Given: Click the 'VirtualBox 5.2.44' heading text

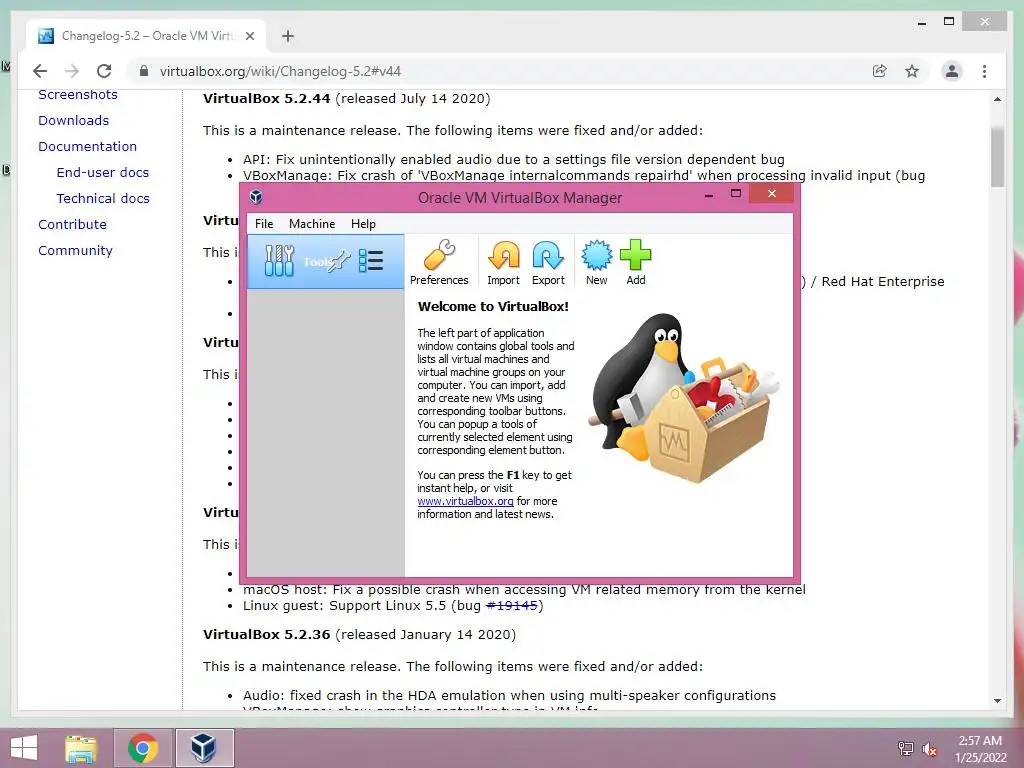Looking at the screenshot, I should pos(266,99).
